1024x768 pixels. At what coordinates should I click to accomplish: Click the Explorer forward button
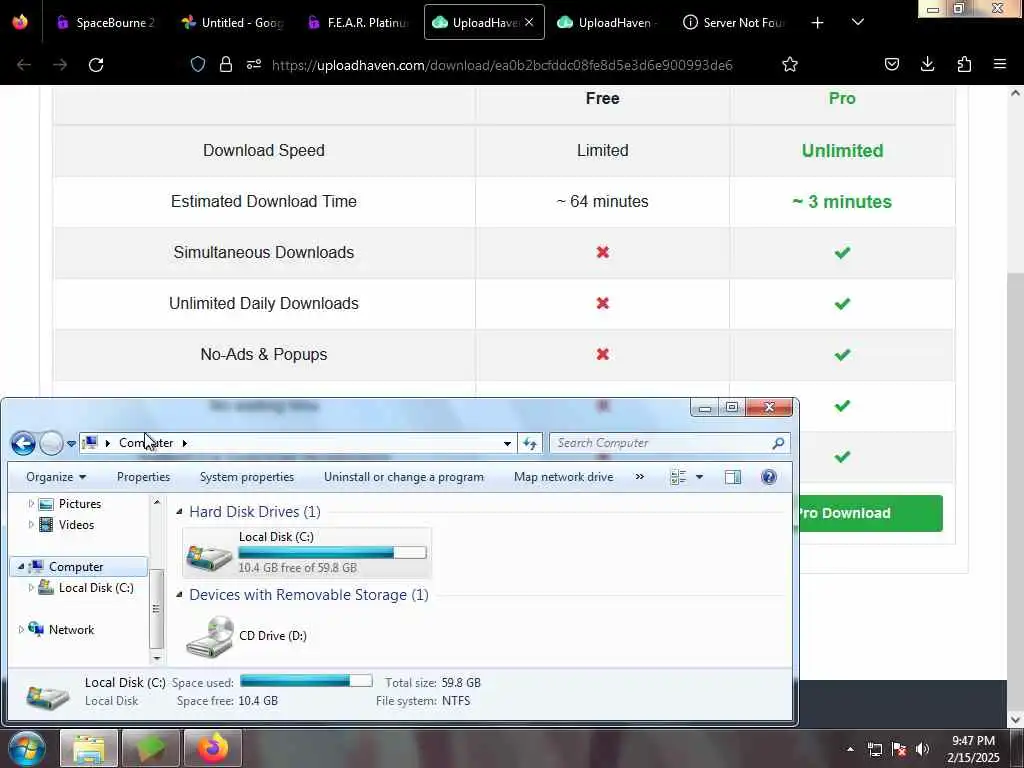[x=51, y=443]
